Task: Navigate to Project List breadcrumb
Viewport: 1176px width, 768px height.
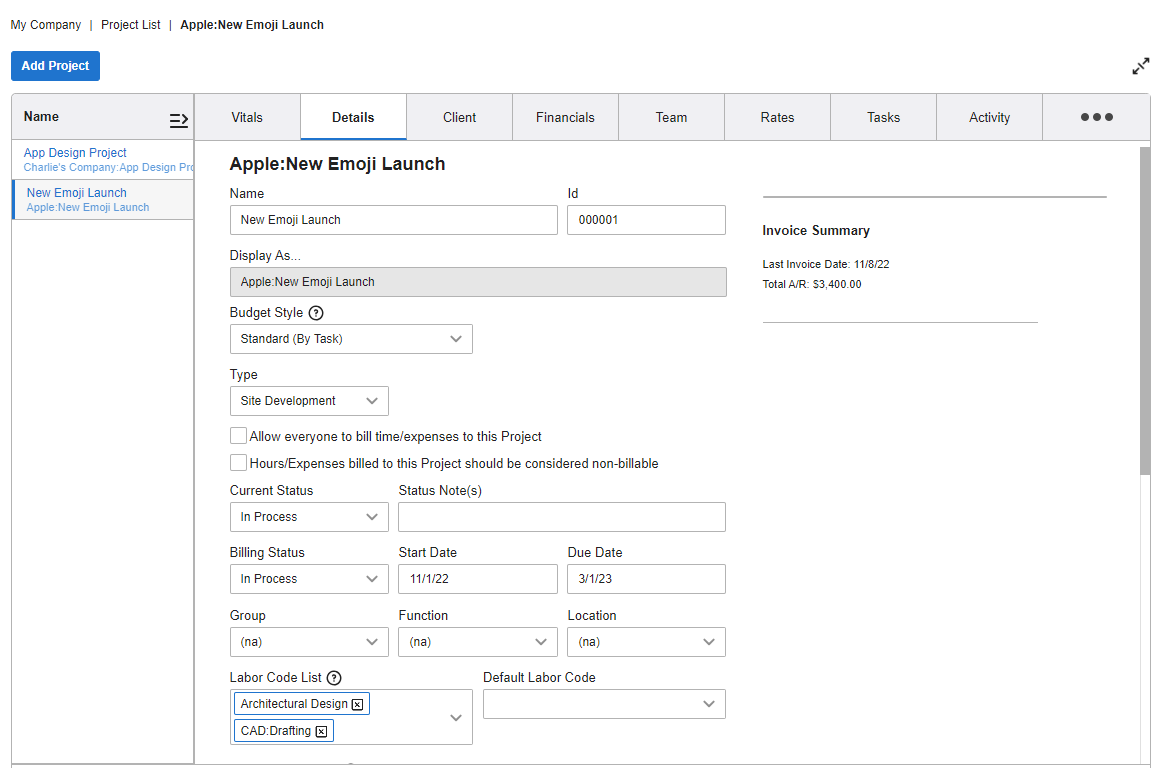Action: coord(130,24)
